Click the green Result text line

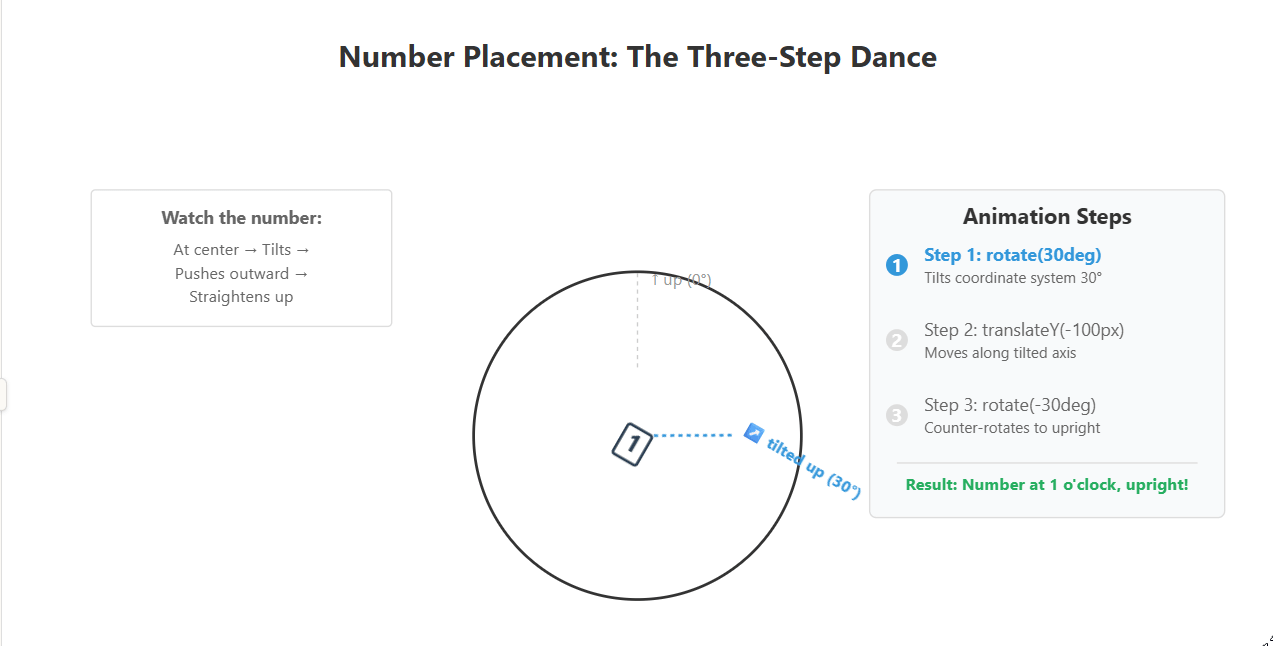tap(1046, 485)
